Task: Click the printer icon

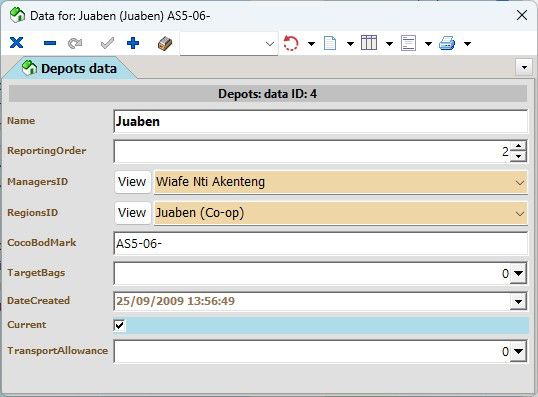Action: click(447, 43)
